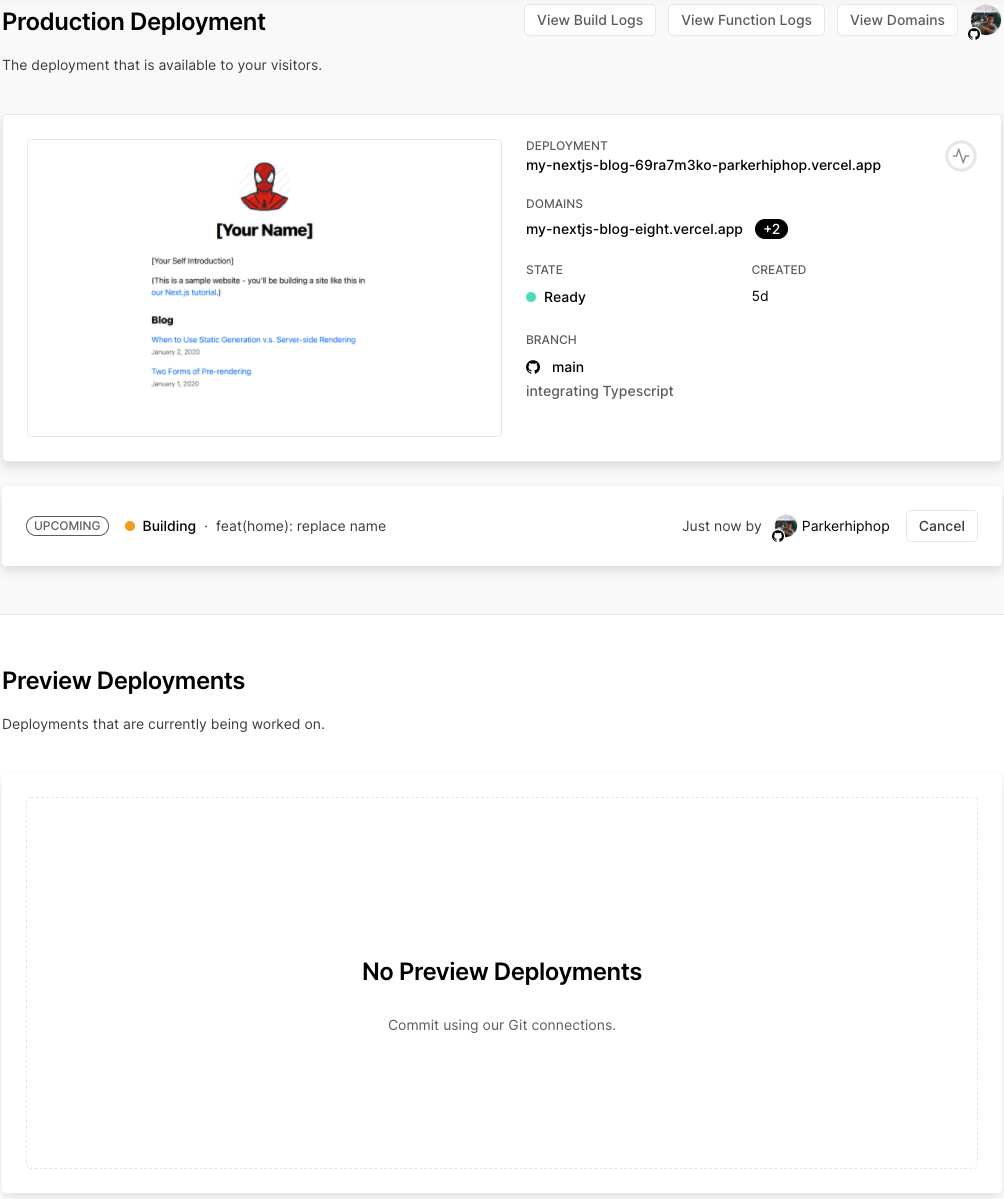Open the my-nextjs-blog-69ra7m3ko deployment URL
The height and width of the screenshot is (1199, 1004).
click(703, 165)
